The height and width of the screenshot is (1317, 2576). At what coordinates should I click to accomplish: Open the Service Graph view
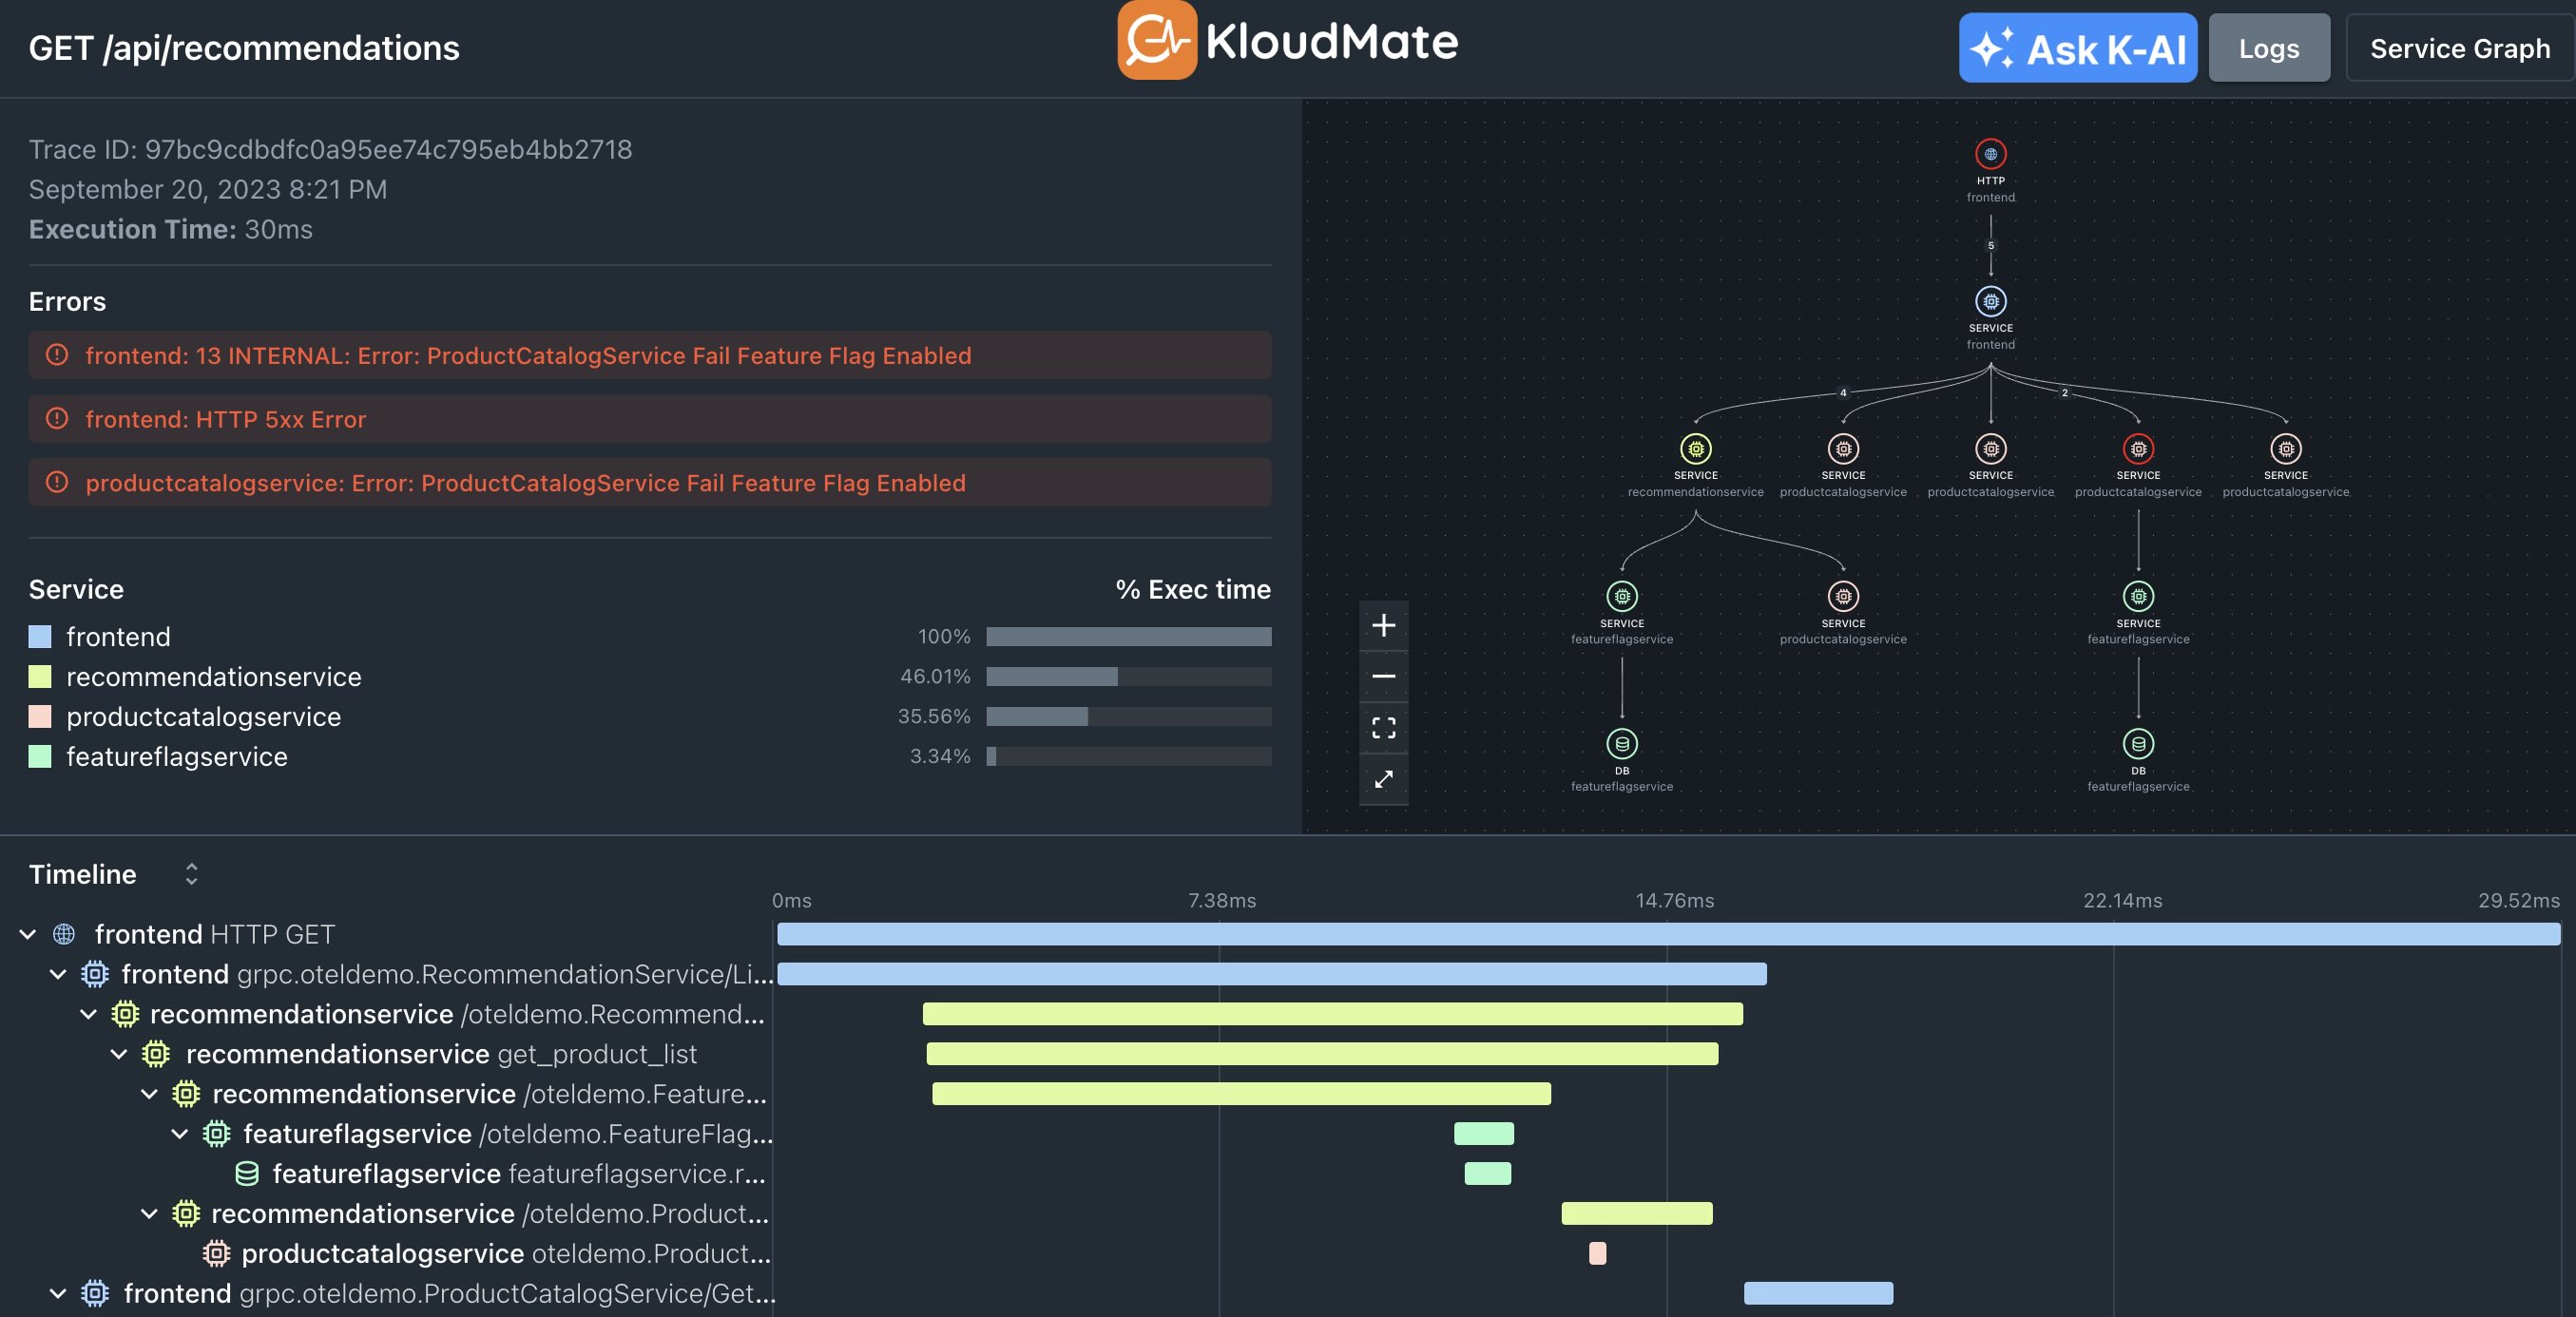click(x=2459, y=47)
